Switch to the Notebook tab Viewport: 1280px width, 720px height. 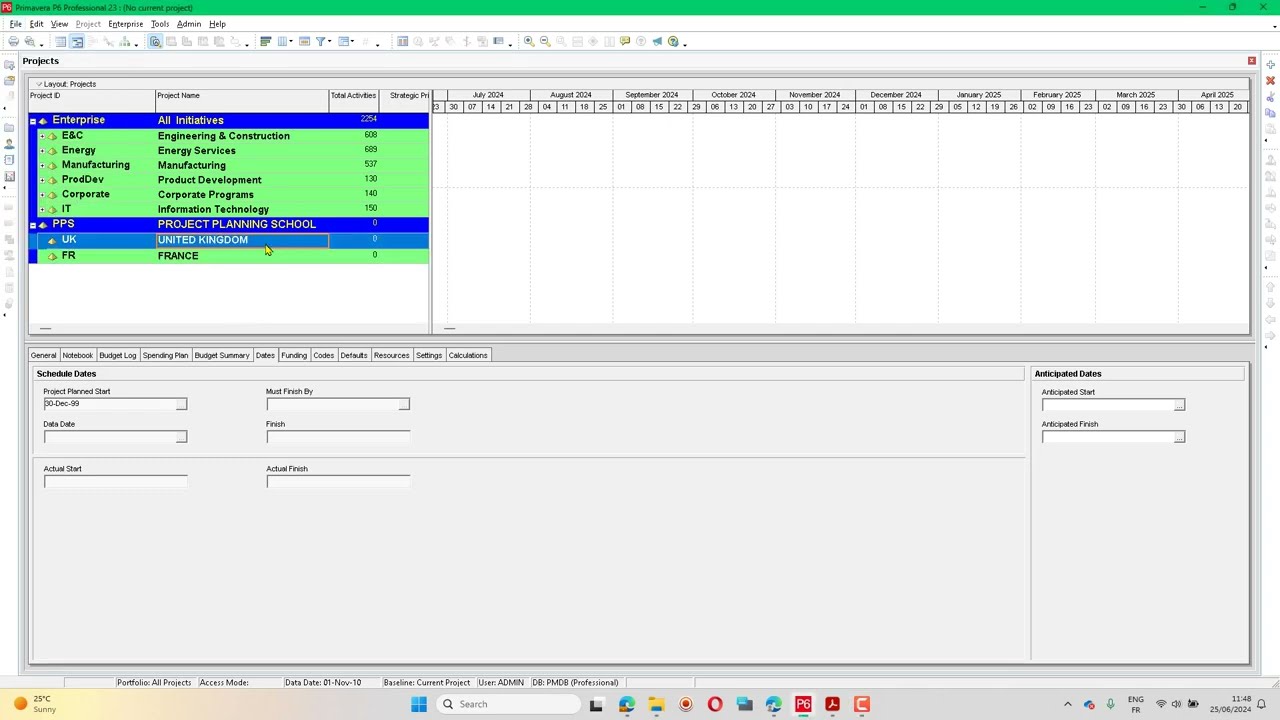click(x=77, y=355)
